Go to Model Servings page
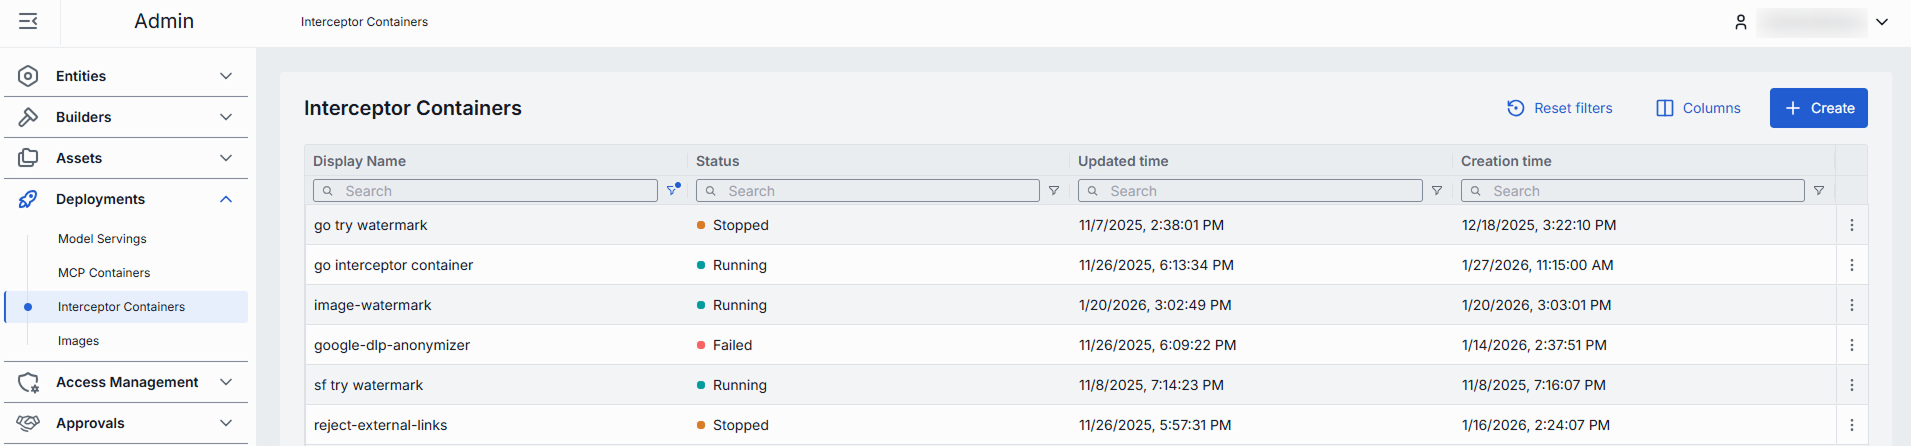This screenshot has width=1911, height=446. 102,239
